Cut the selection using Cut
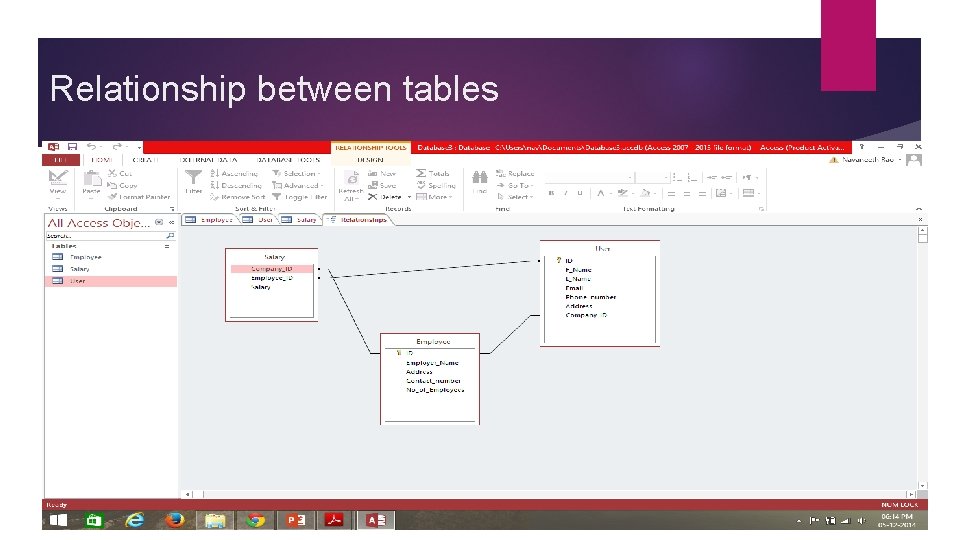This screenshot has width=960, height=540. pos(121,174)
